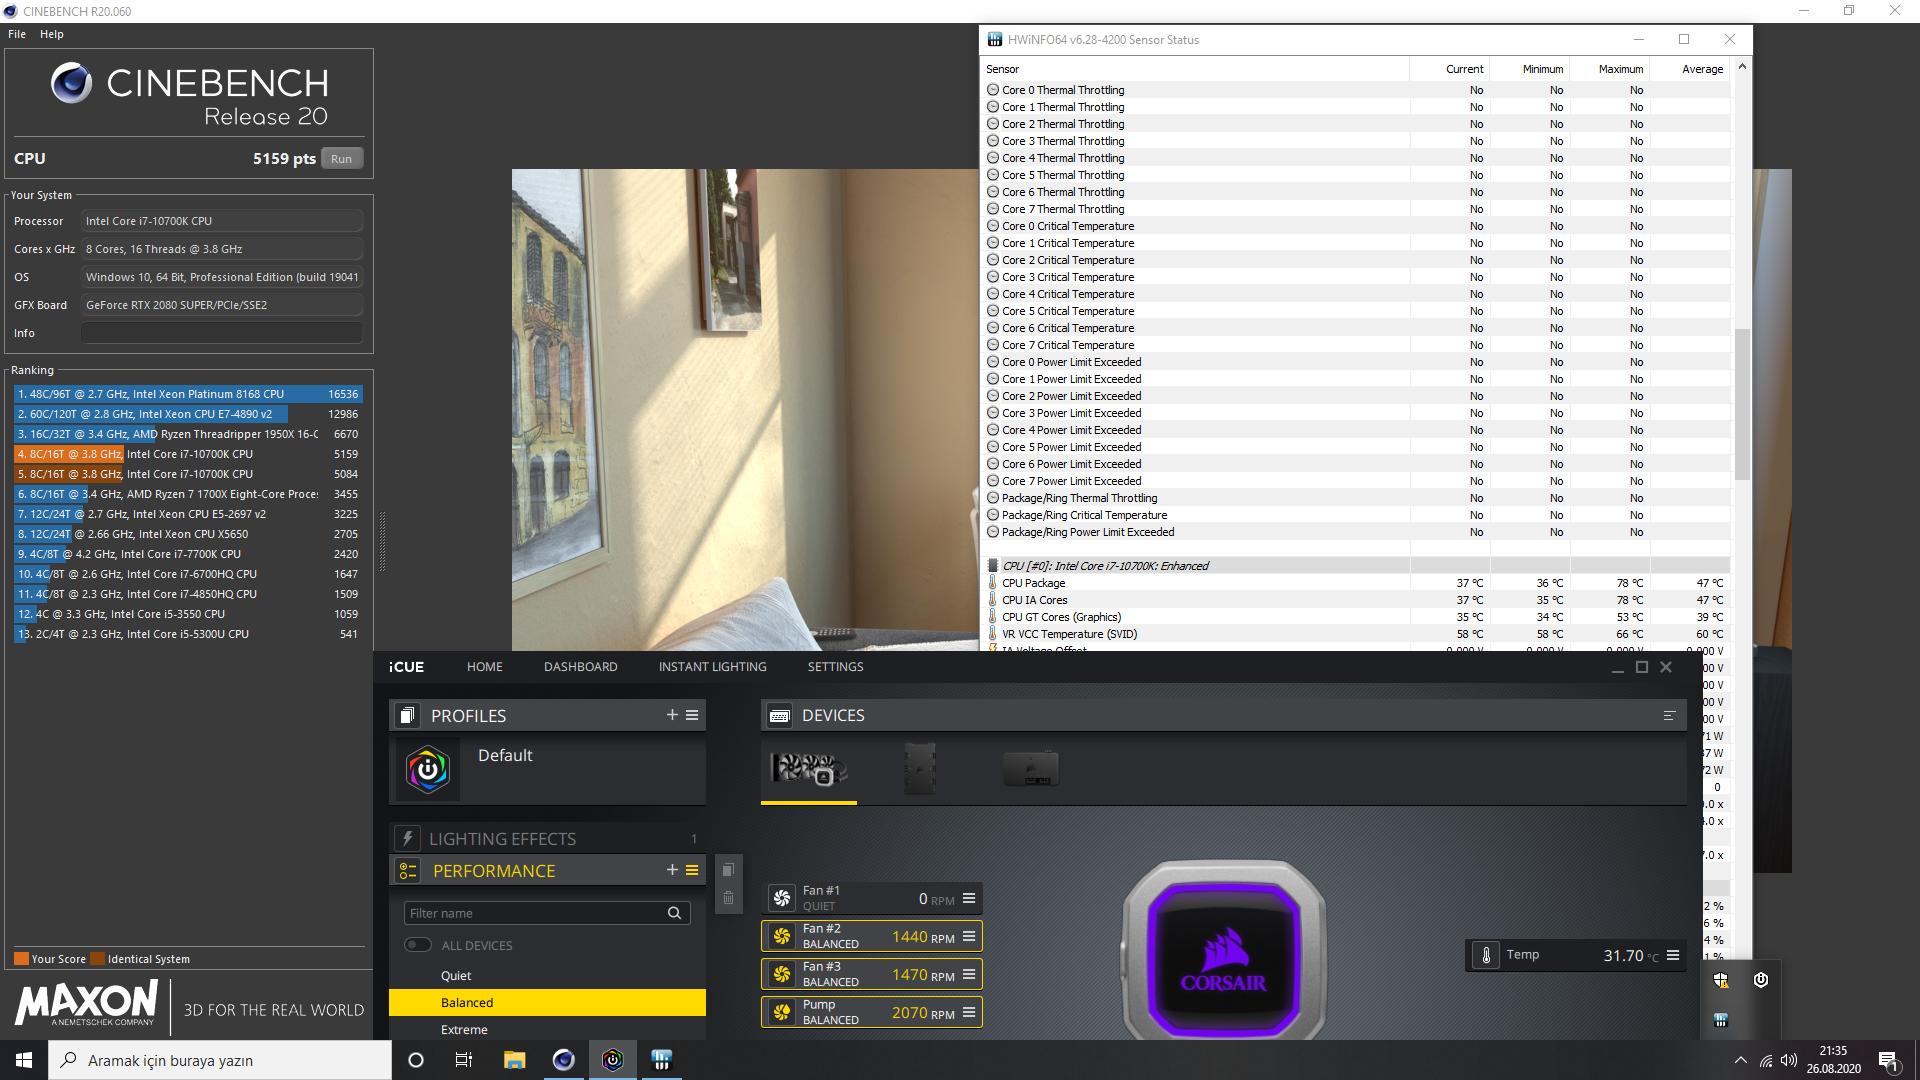Toggle the ALL DEVICES switch

point(418,945)
